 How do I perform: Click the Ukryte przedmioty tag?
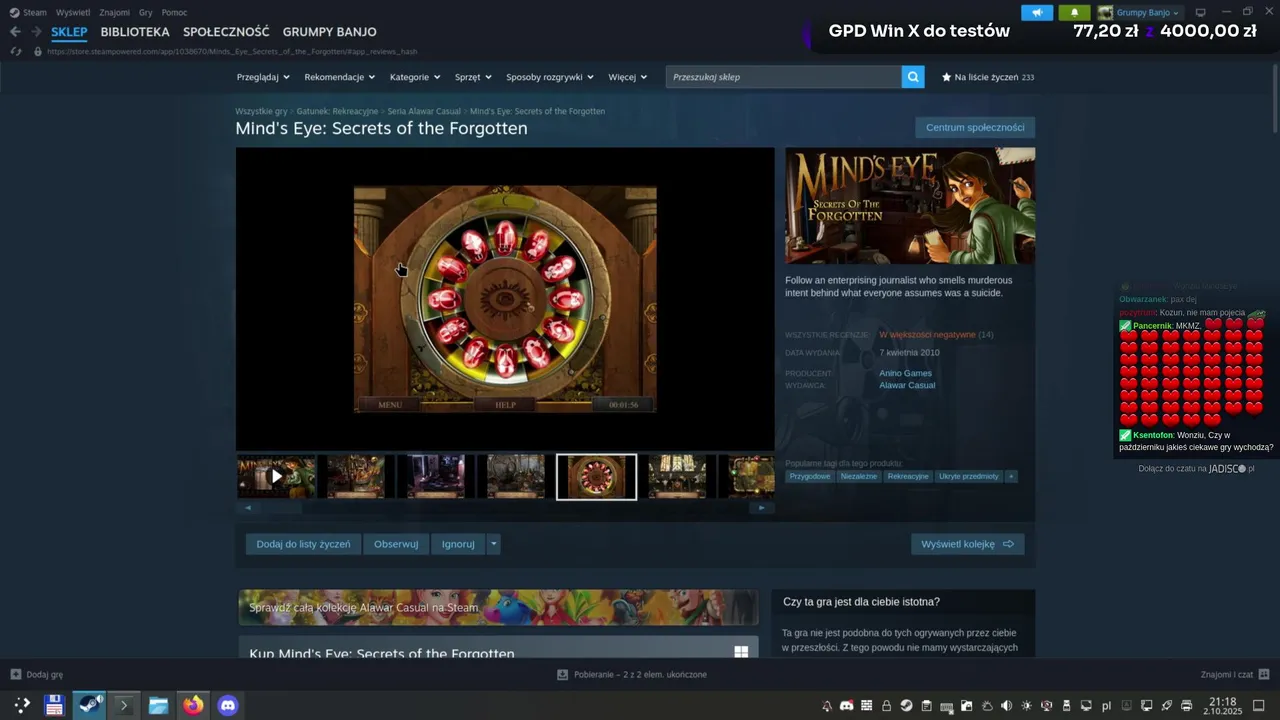click(x=969, y=476)
